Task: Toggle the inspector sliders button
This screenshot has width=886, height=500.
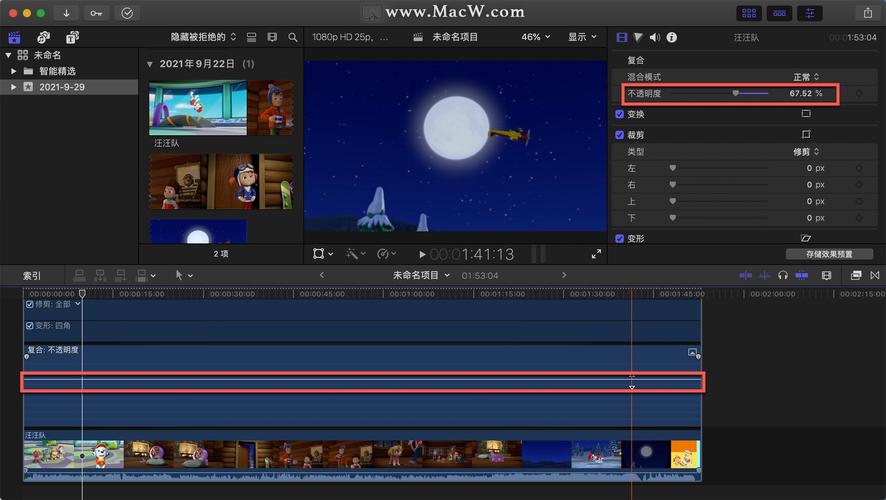Action: point(810,13)
